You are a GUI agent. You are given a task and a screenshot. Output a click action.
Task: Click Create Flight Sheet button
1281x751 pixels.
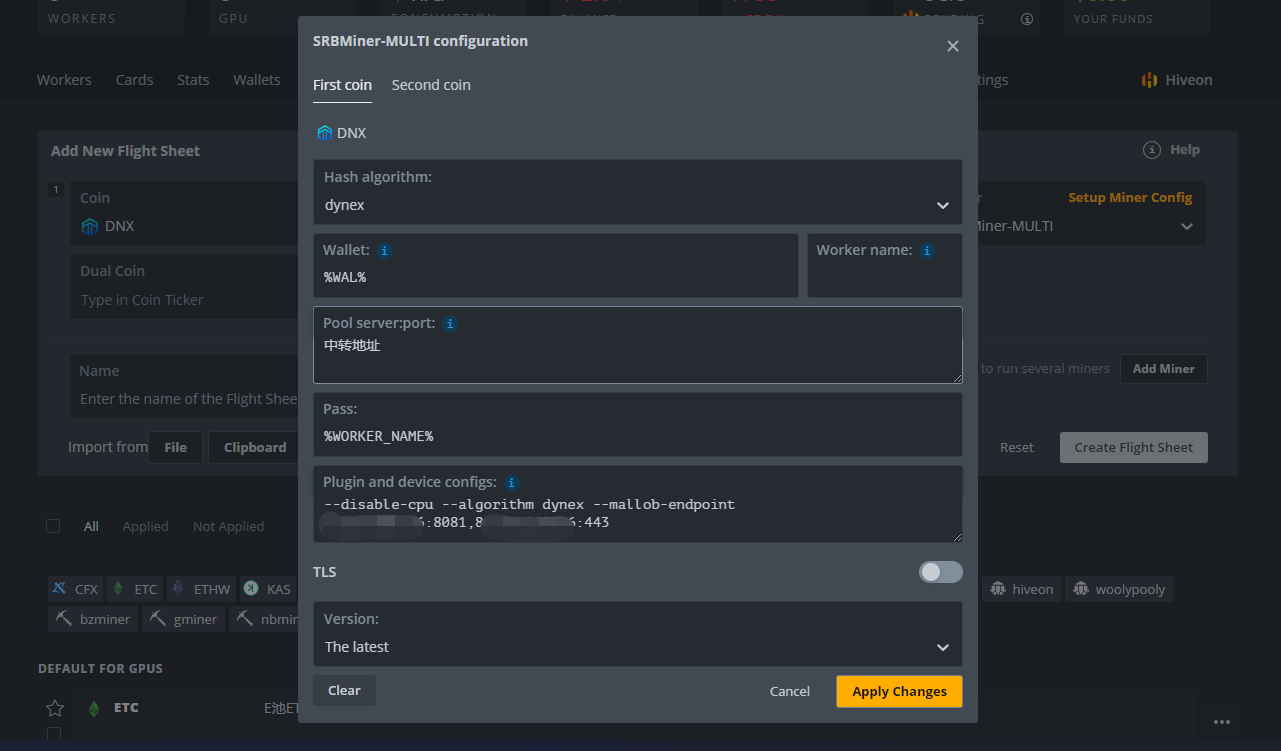click(1134, 447)
